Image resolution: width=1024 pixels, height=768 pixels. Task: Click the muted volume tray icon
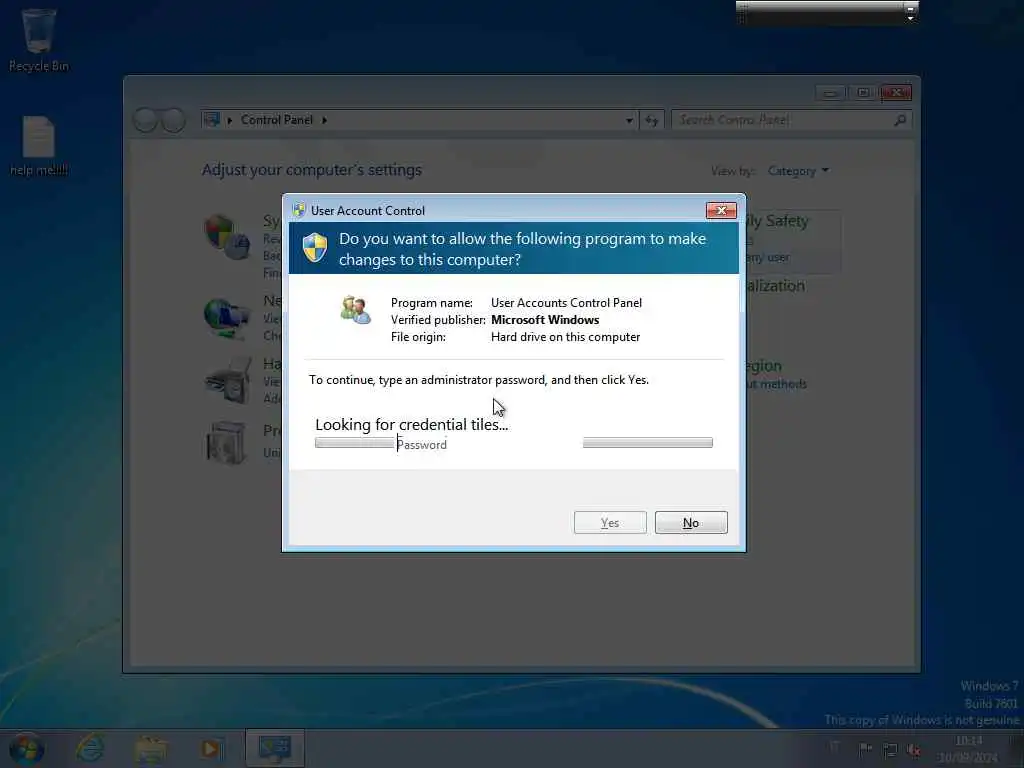914,750
